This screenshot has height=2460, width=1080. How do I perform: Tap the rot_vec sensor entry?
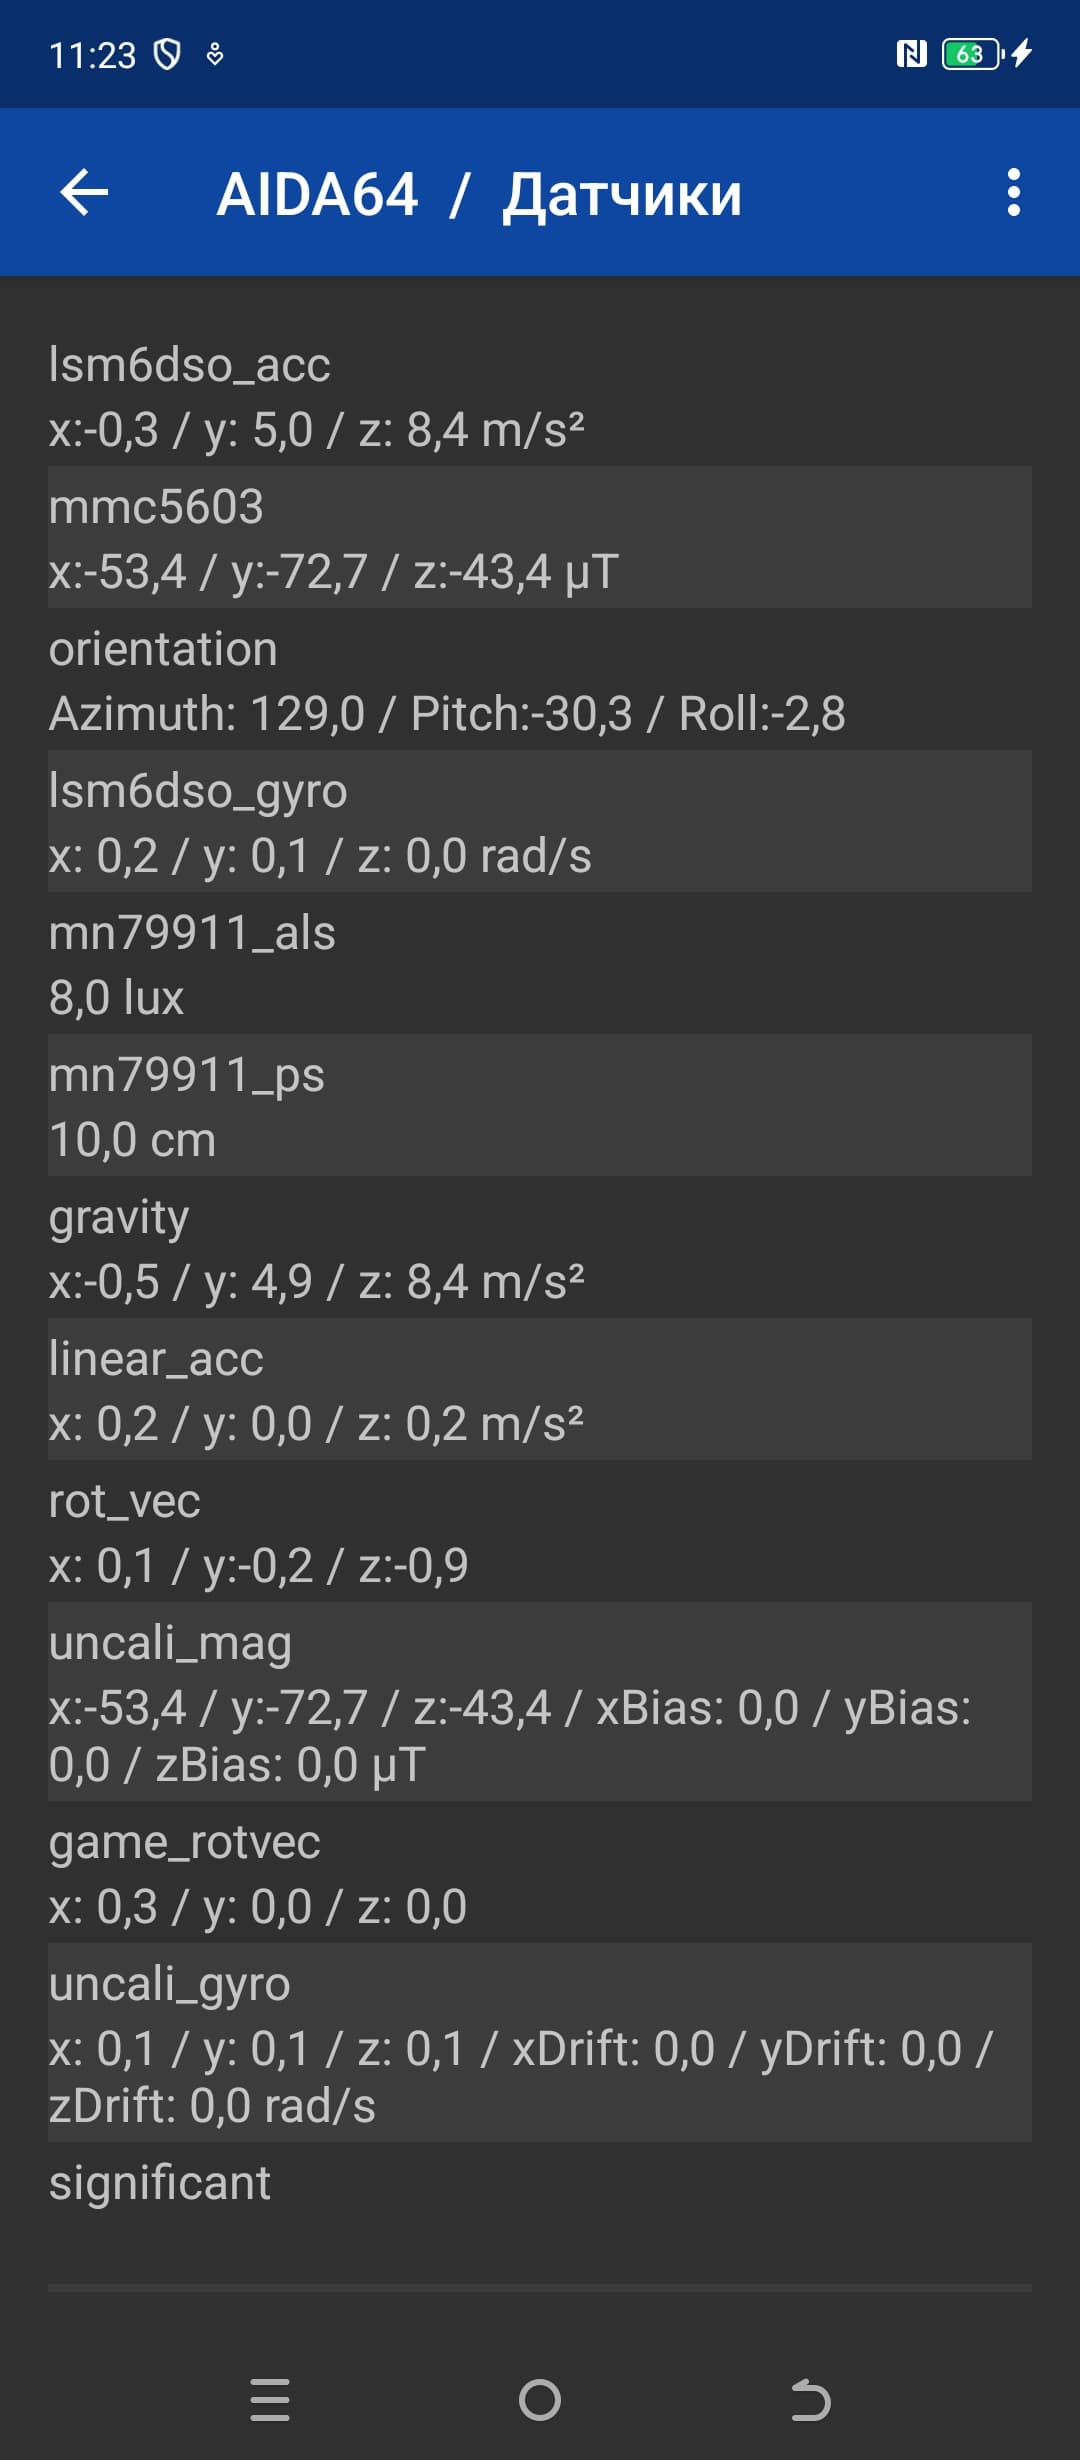point(540,1532)
